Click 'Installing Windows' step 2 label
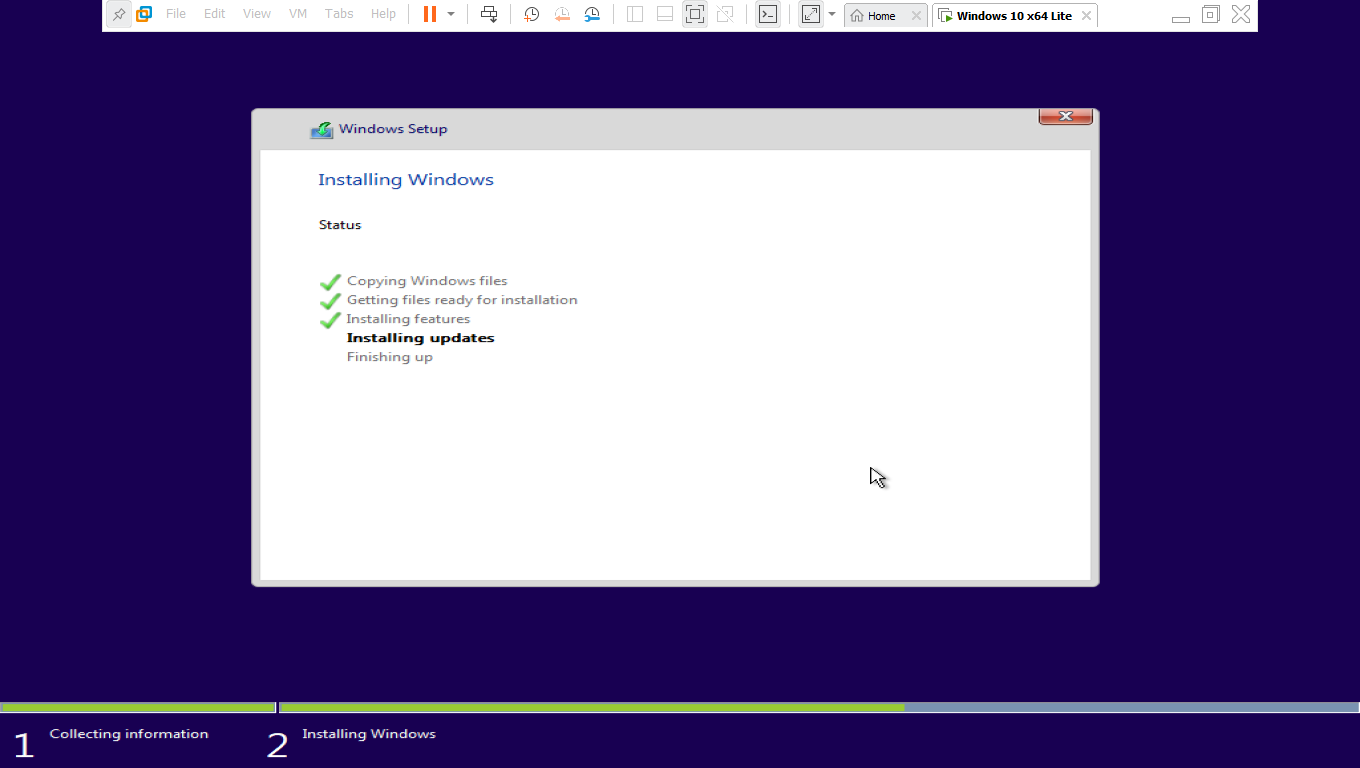 tap(369, 734)
